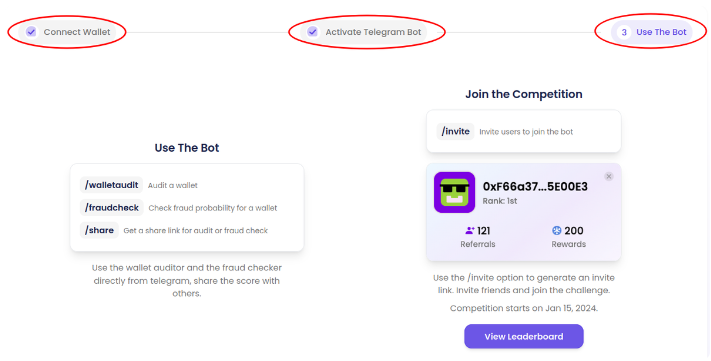Click the /fraudcheck command tag
Image resolution: width=711 pixels, height=361 pixels.
click(112, 208)
